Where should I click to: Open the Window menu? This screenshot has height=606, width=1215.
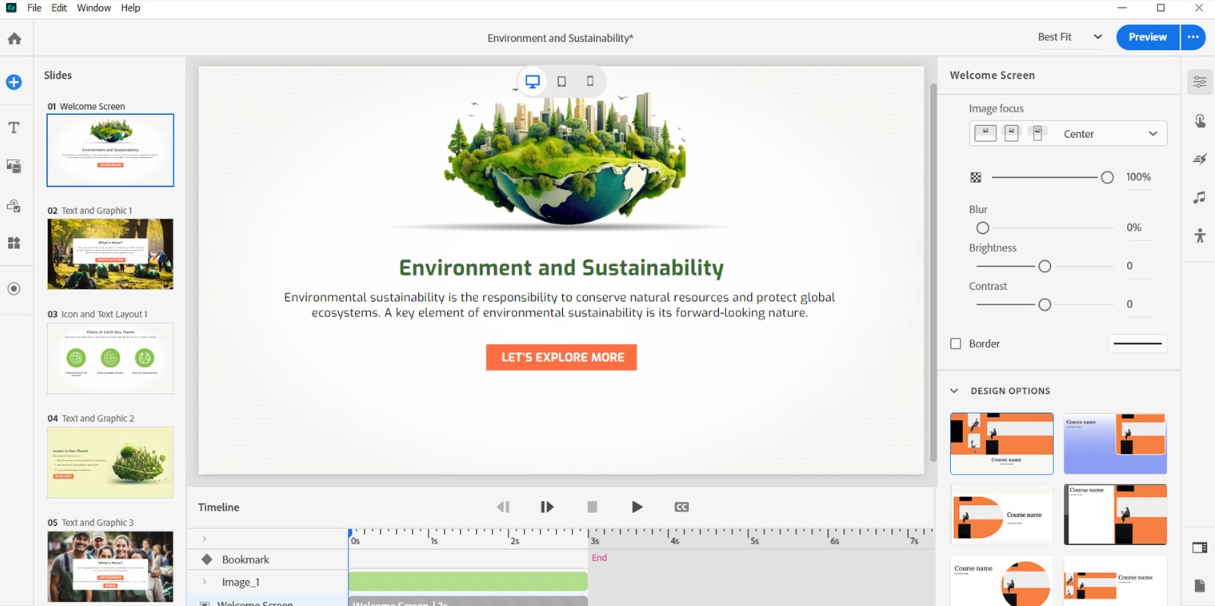[94, 8]
